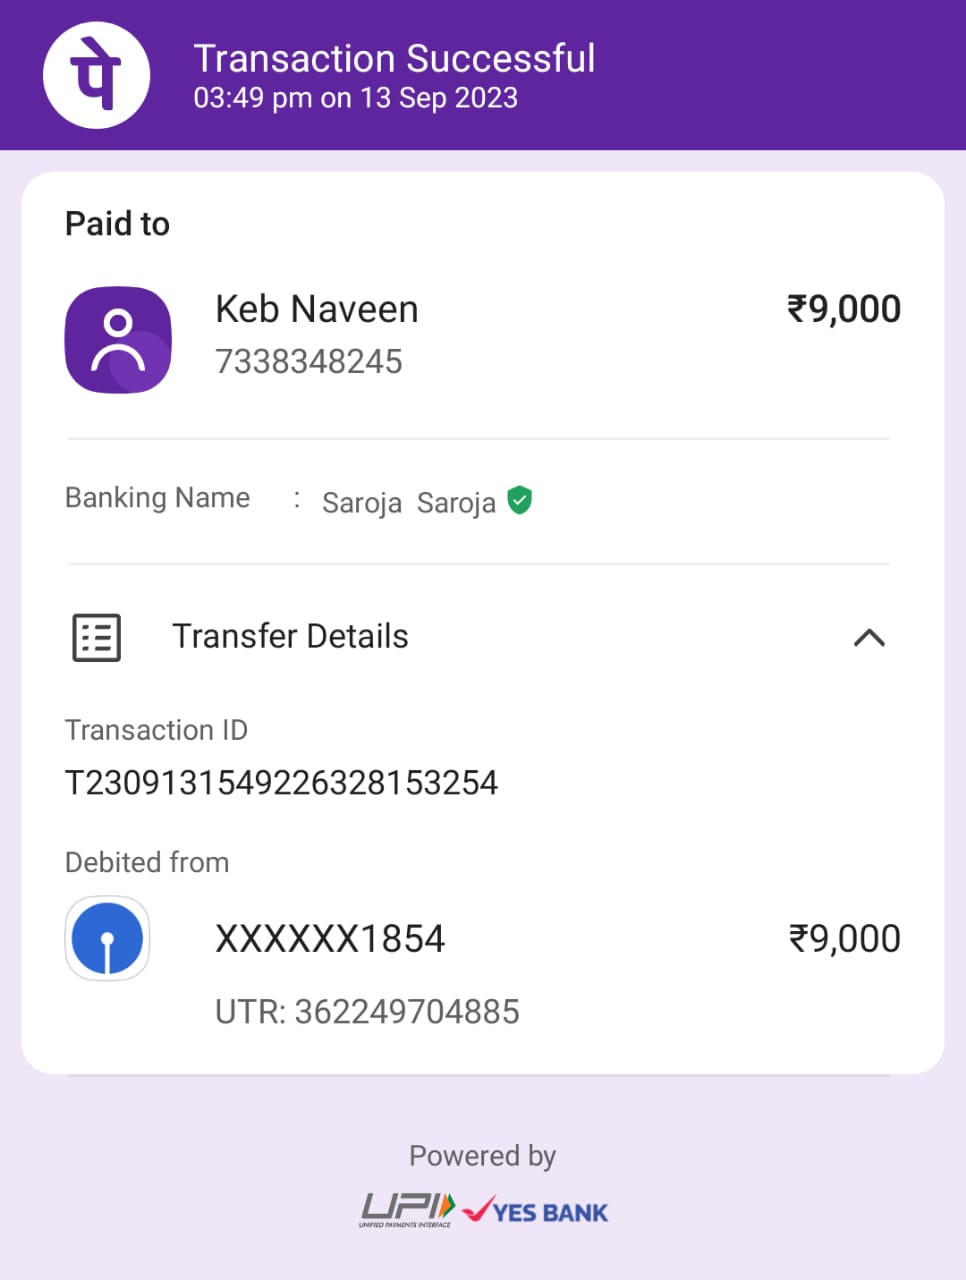Tap the green verified shield badge

pos(519,500)
